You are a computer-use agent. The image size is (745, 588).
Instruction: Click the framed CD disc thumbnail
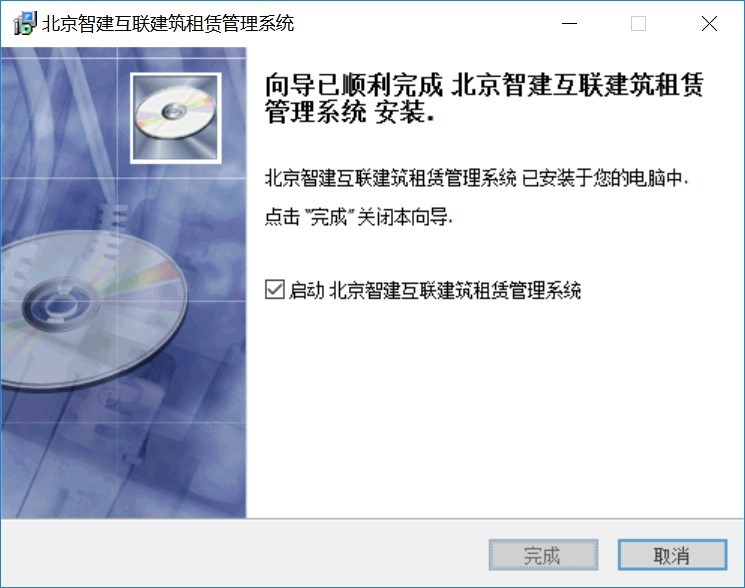click(x=176, y=118)
